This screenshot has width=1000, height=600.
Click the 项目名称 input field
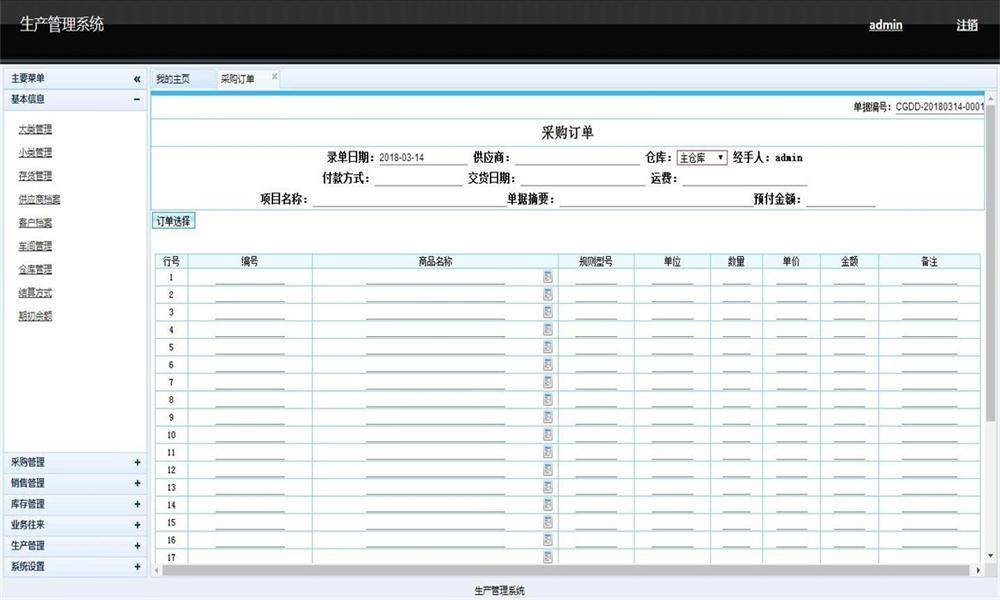click(409, 200)
